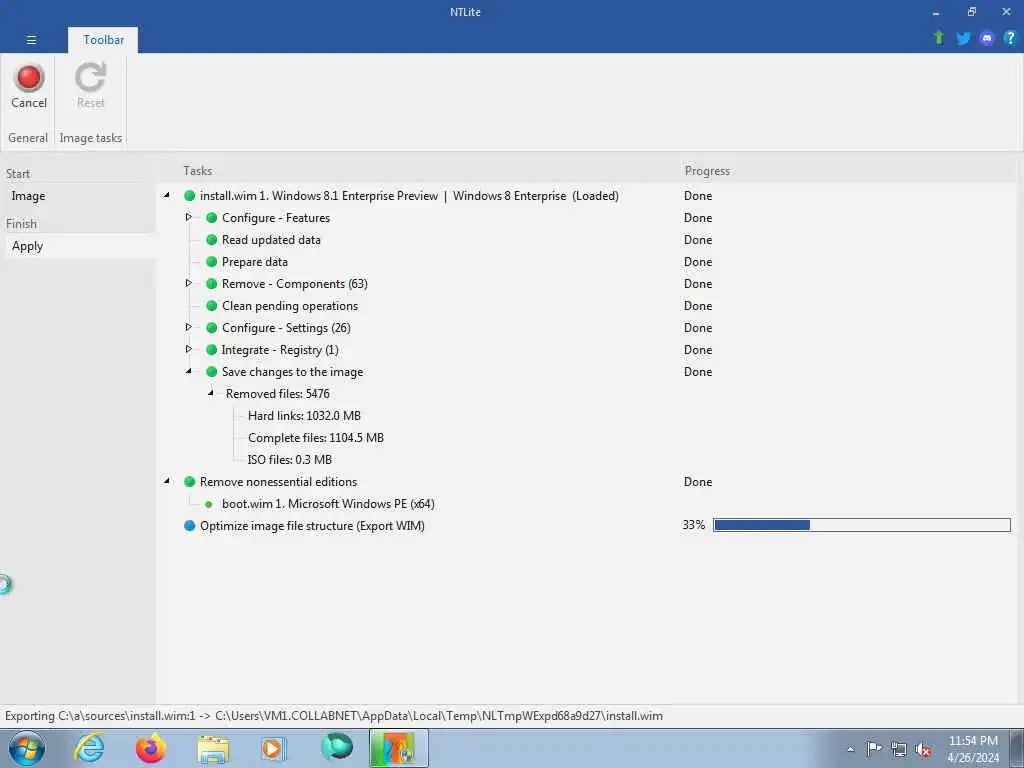The height and width of the screenshot is (768, 1024).
Task: Select boot.wim 1. Microsoft Windows PE row
Action: click(x=328, y=504)
